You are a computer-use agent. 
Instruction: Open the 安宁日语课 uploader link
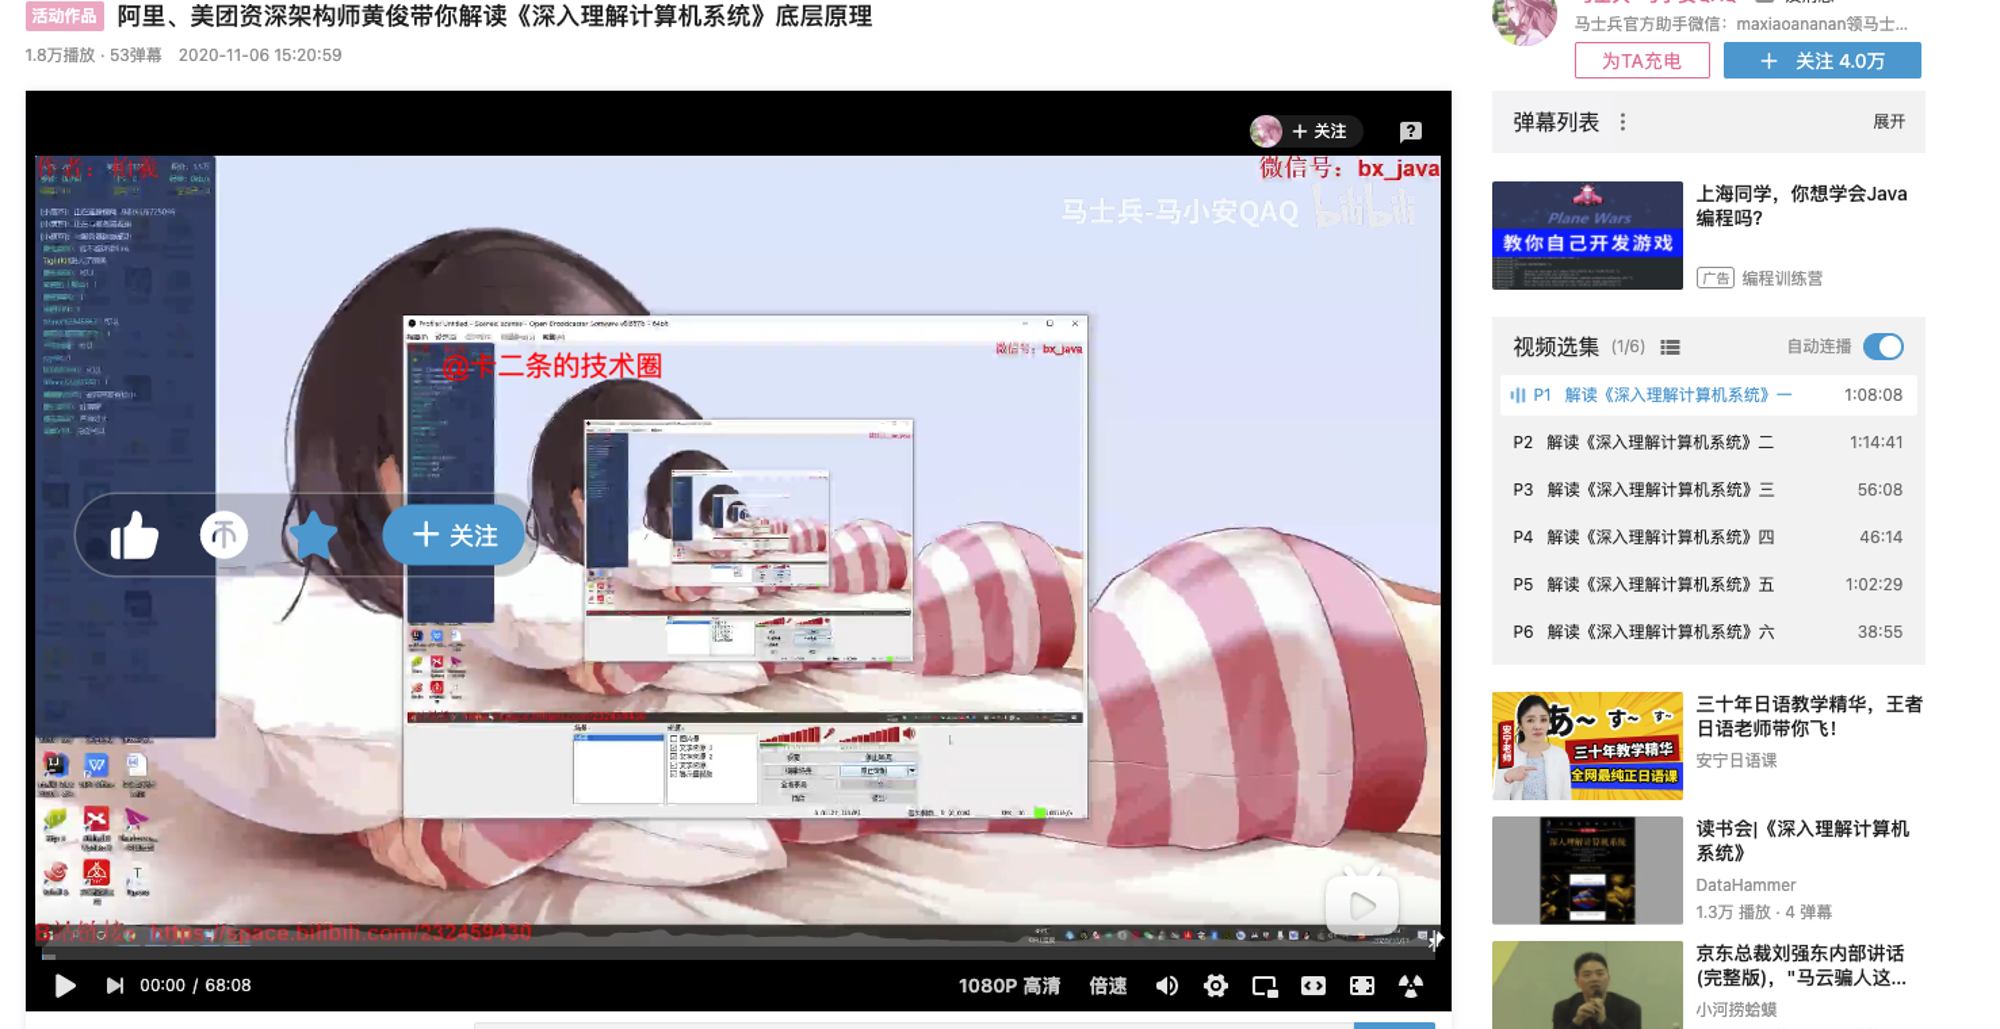[1736, 761]
